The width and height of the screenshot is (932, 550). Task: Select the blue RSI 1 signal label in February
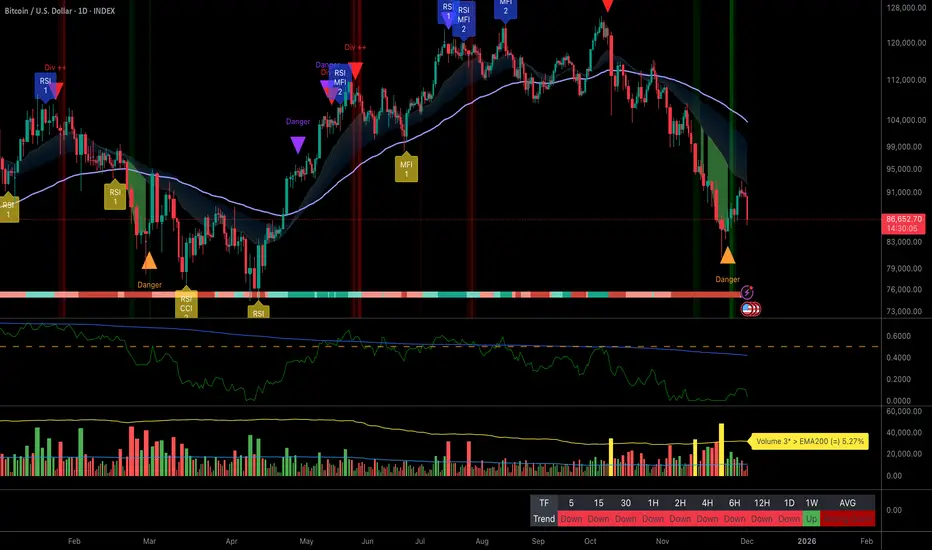tap(45, 86)
